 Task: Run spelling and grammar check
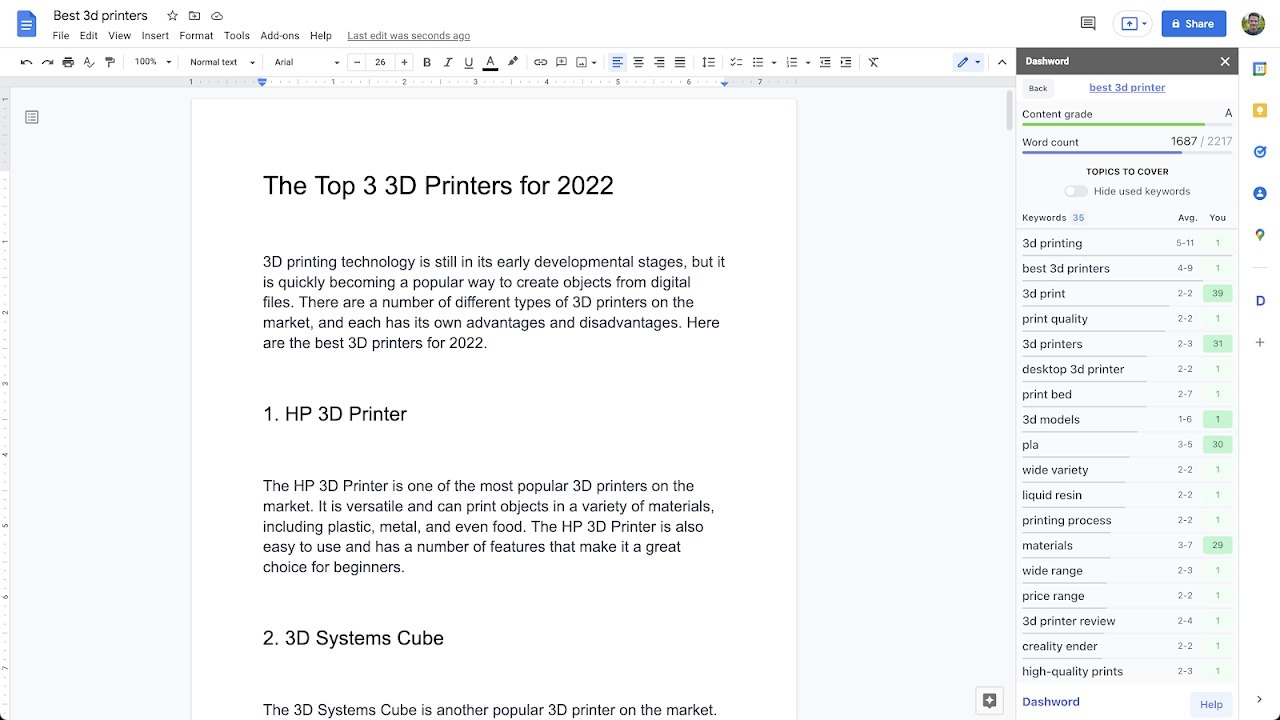[89, 62]
